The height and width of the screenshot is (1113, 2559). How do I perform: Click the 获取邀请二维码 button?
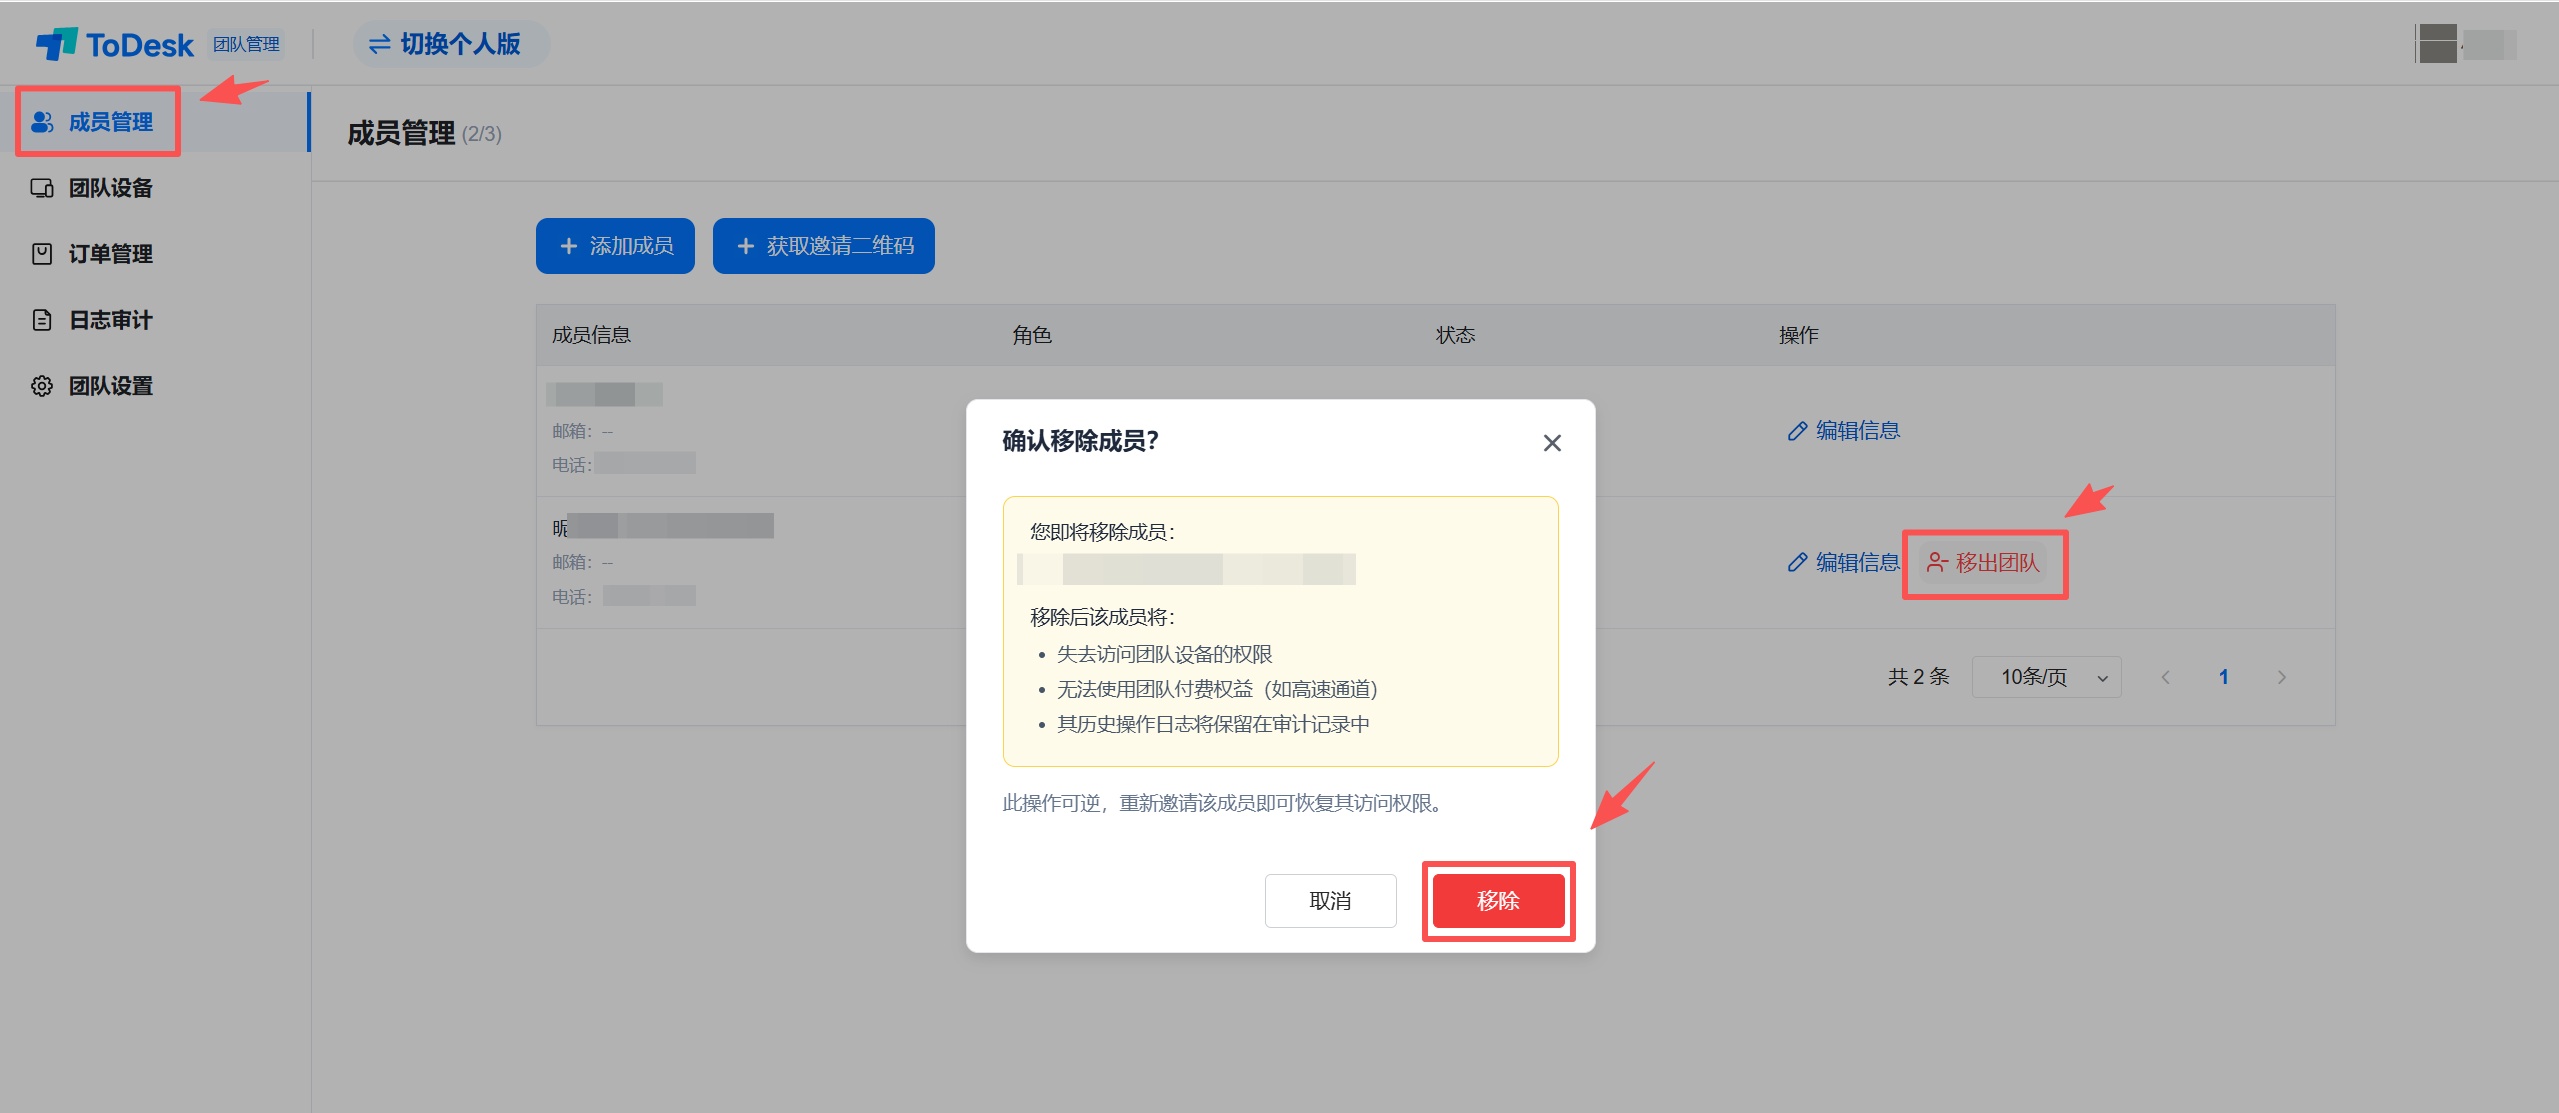click(x=823, y=246)
